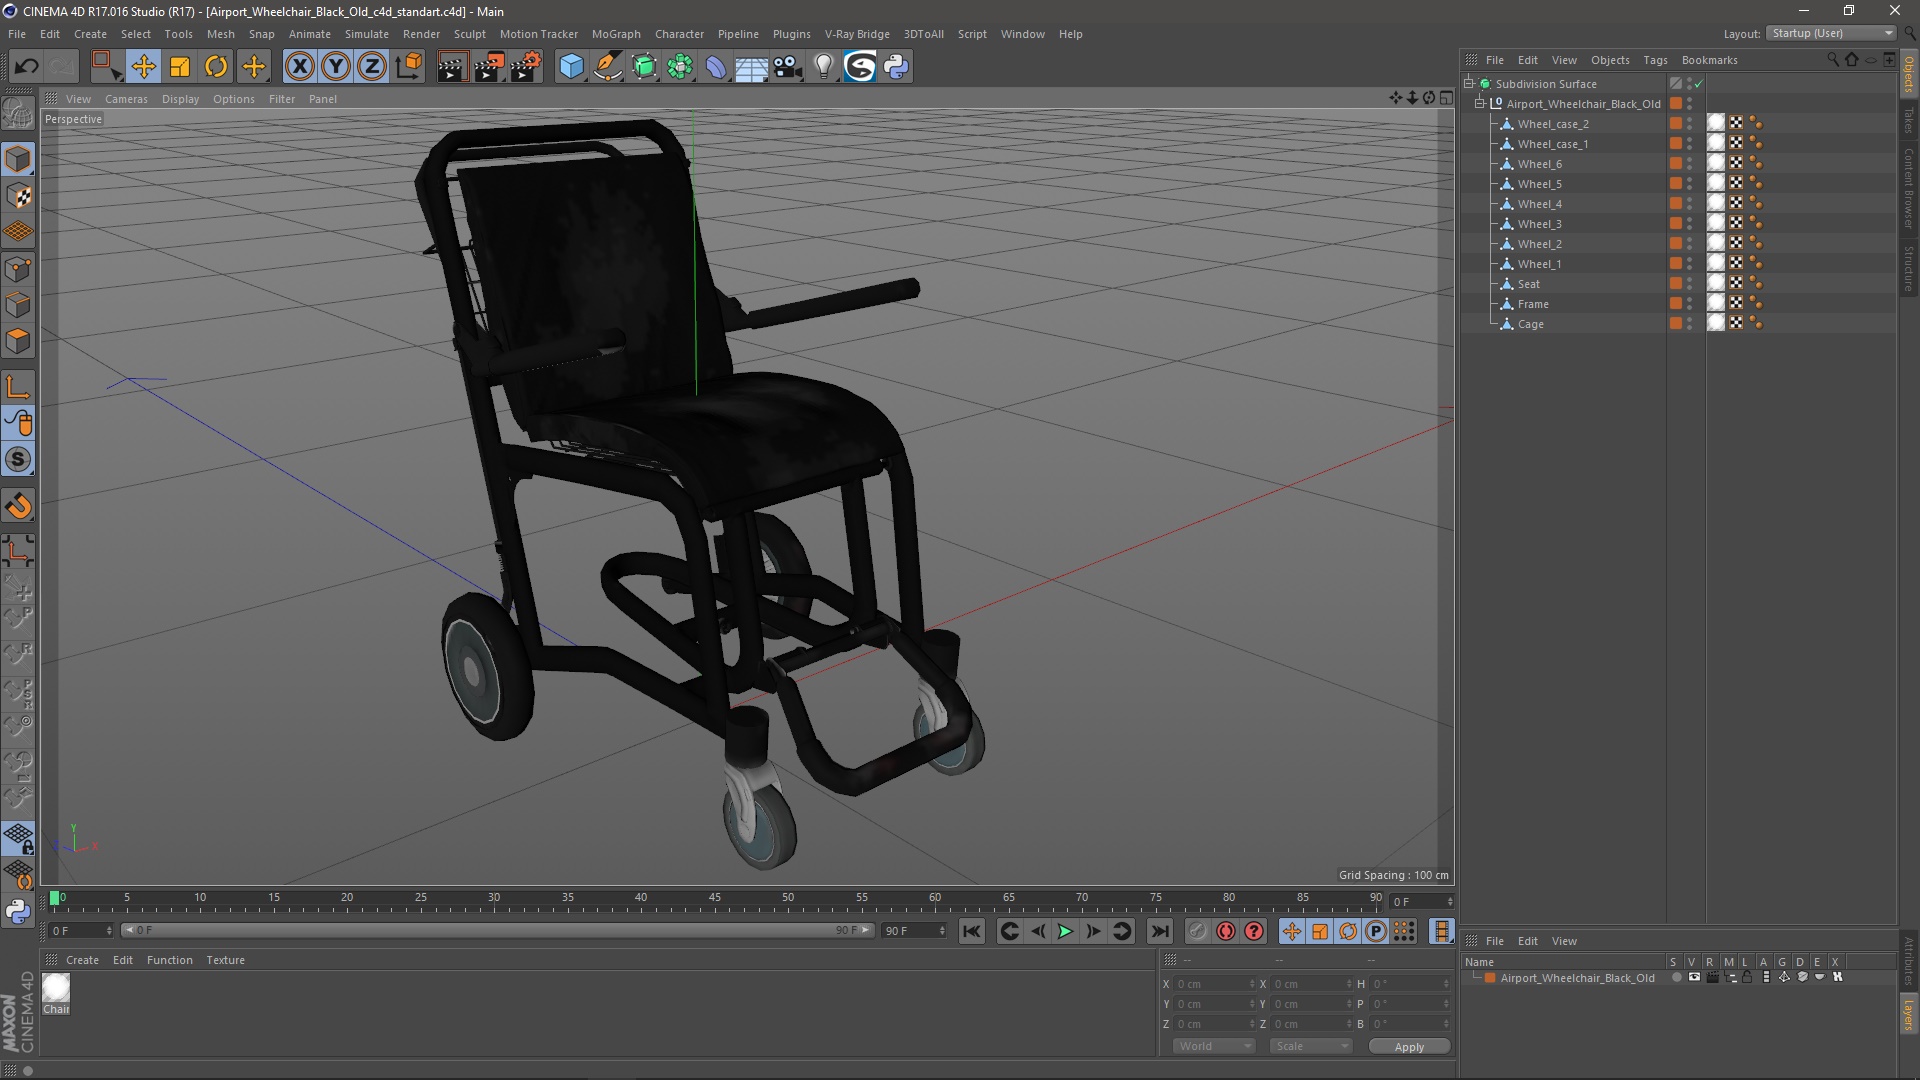The image size is (1920, 1080).
Task: Click the timeline range slider bar
Action: click(x=498, y=930)
